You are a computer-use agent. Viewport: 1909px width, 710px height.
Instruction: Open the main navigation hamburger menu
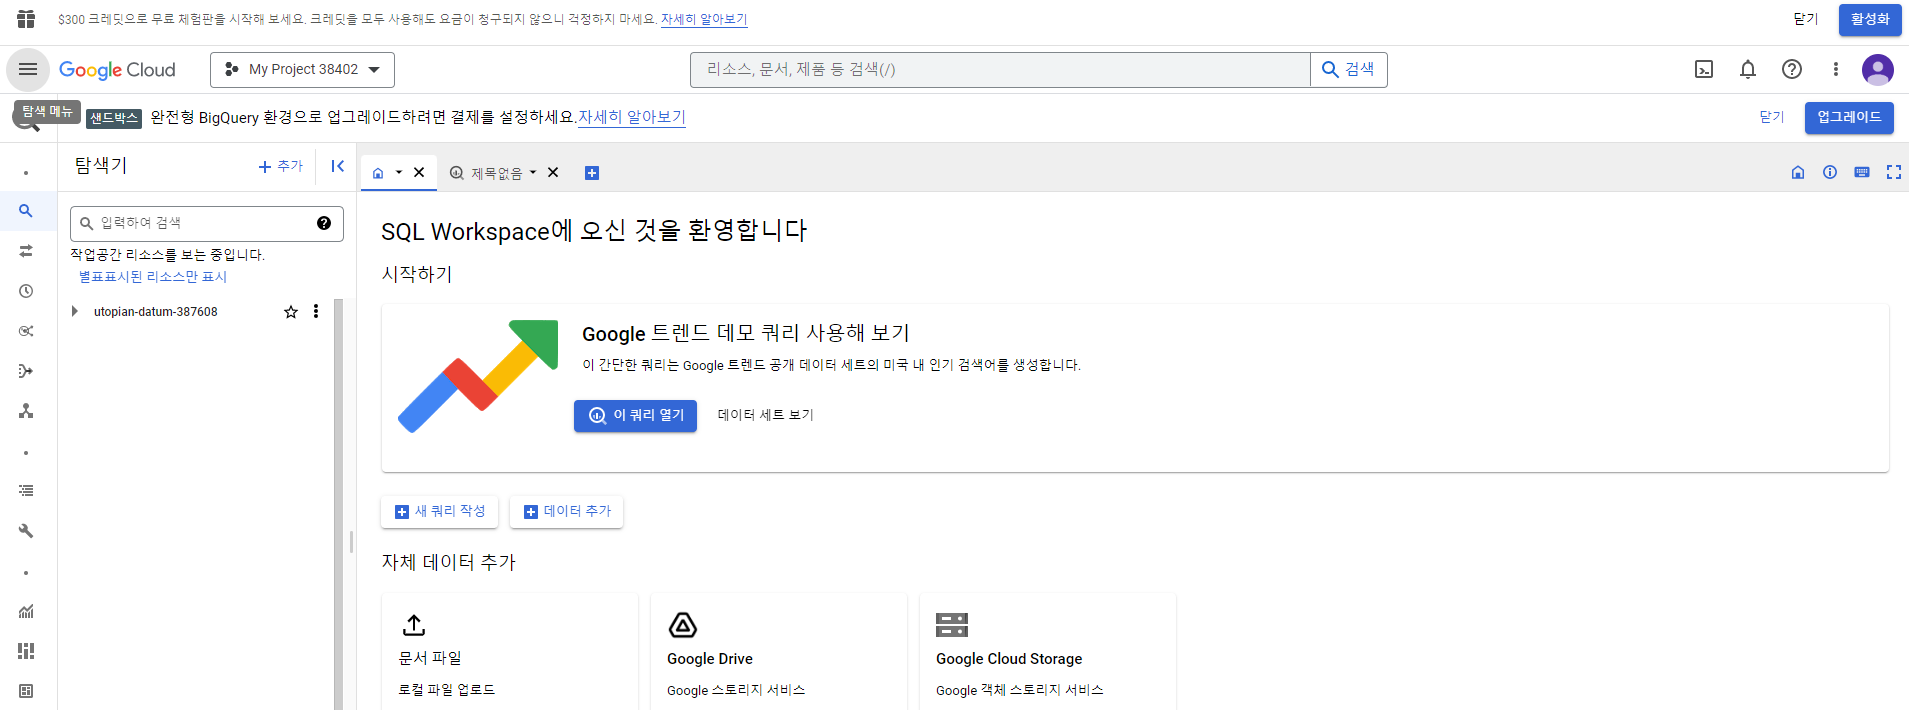click(28, 69)
